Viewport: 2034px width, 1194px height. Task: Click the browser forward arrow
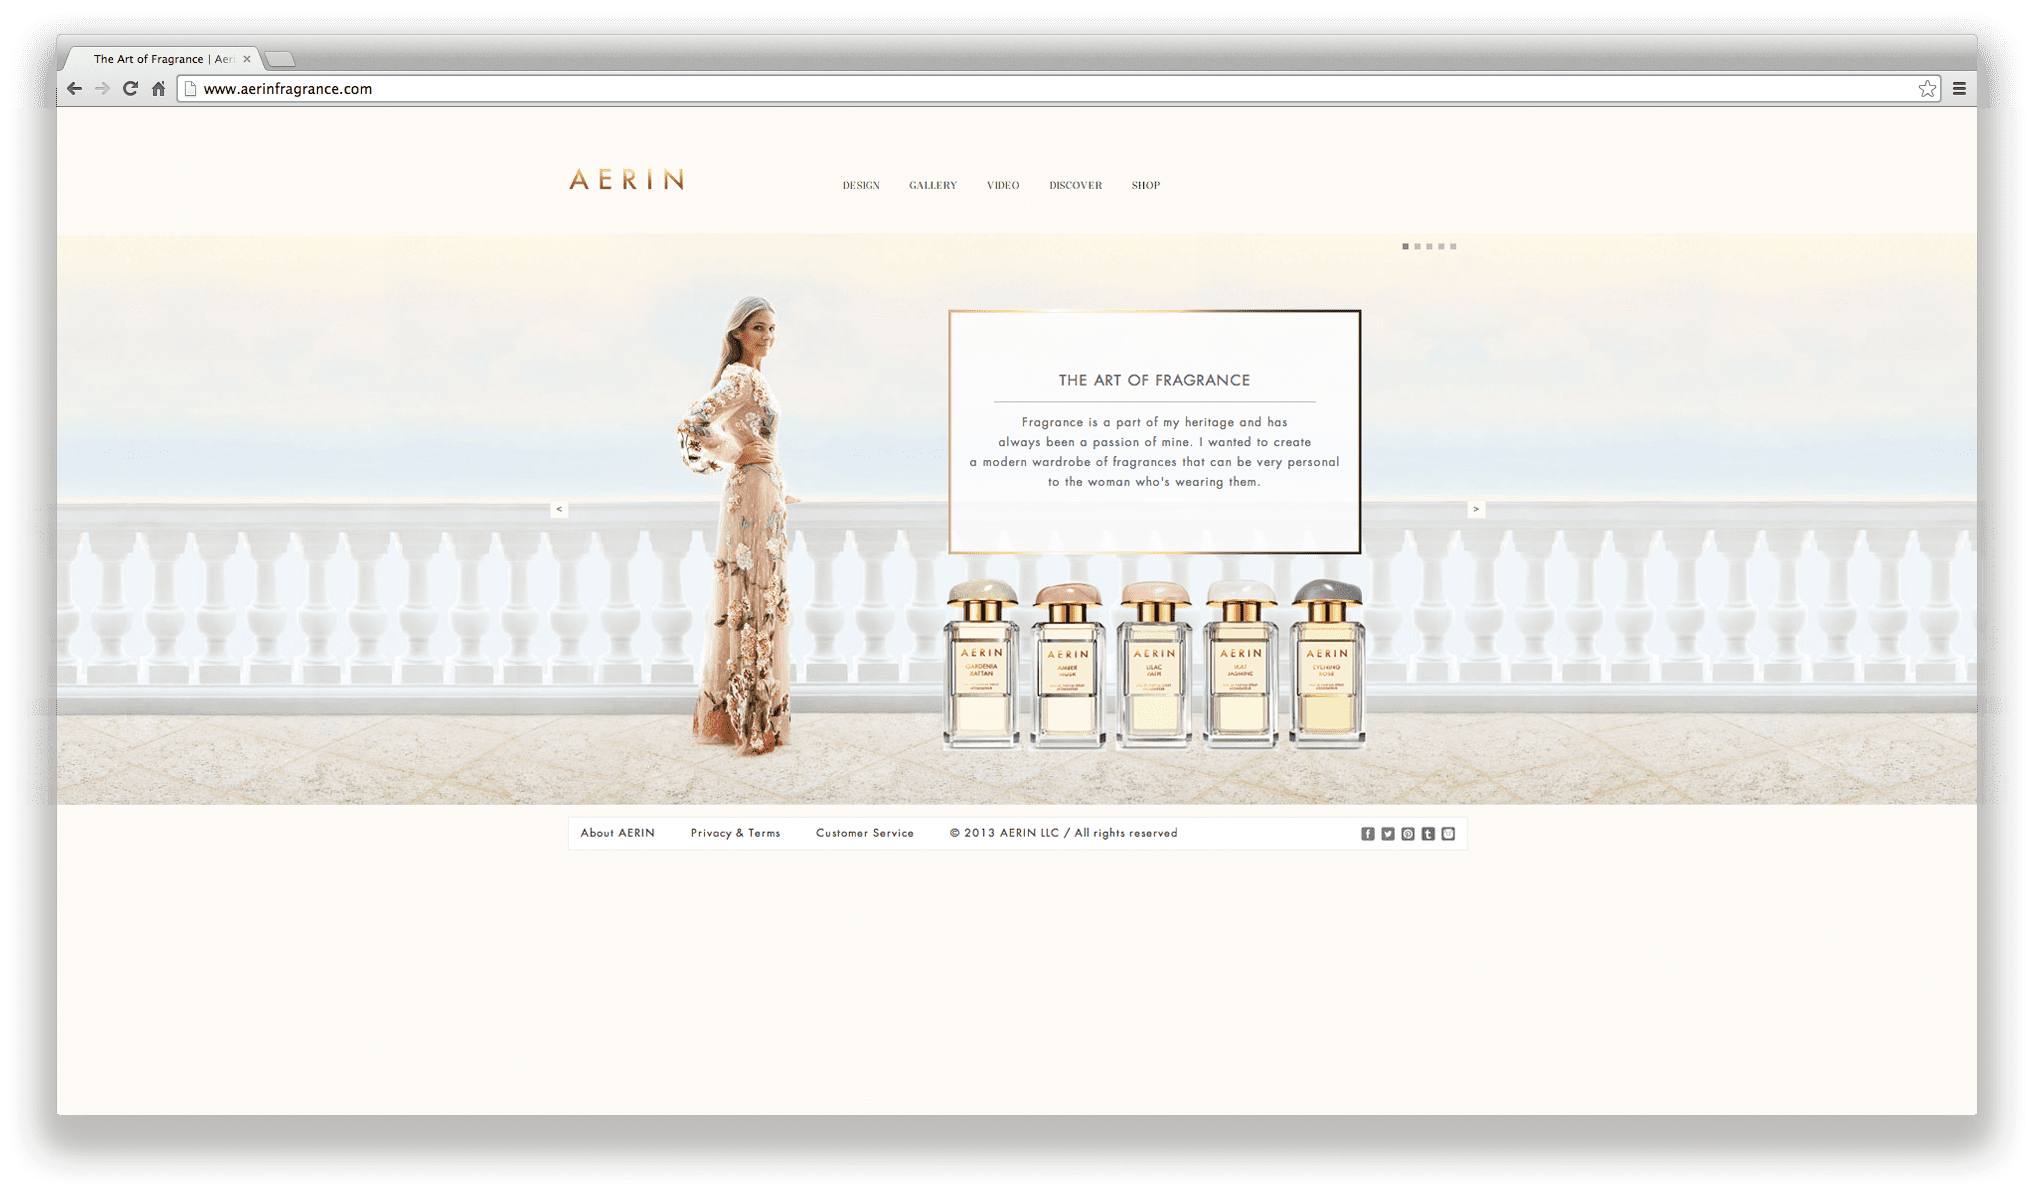click(x=102, y=89)
